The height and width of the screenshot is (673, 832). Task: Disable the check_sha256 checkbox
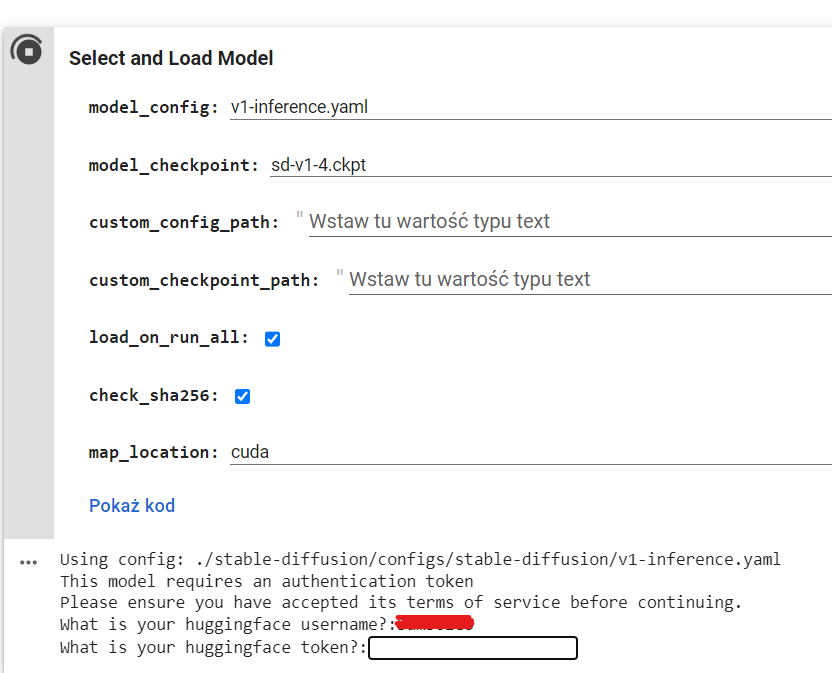point(242,396)
